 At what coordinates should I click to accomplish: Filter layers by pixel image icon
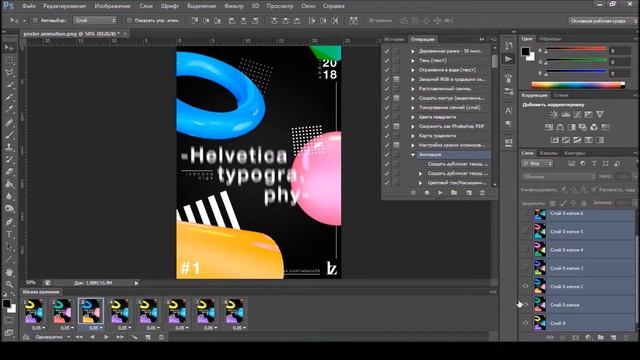571,164
